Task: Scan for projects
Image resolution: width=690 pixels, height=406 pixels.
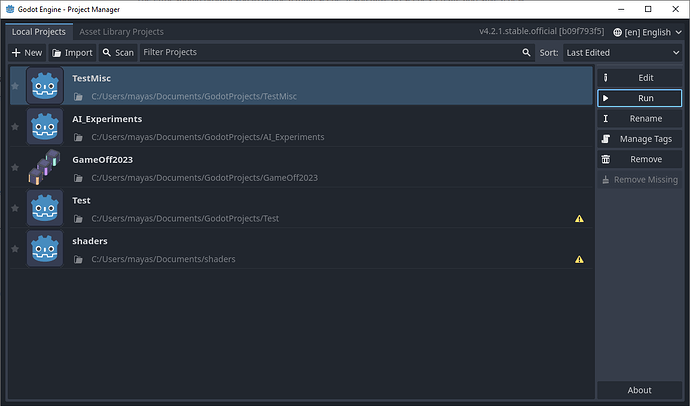Action: pyautogui.click(x=118, y=53)
